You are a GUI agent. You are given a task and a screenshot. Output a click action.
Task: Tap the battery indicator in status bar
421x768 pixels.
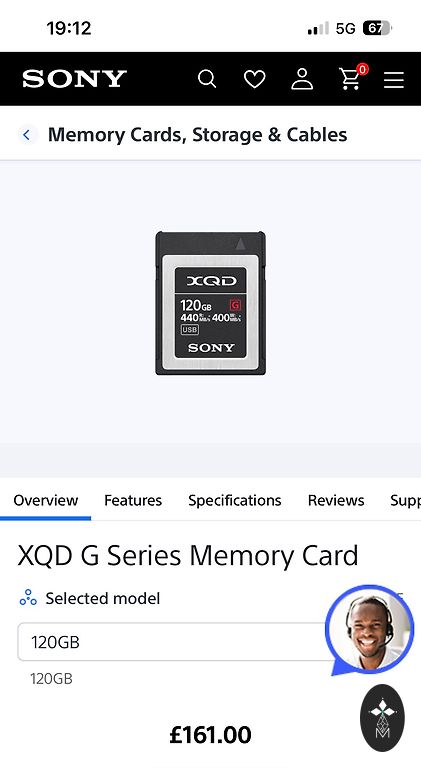[376, 28]
